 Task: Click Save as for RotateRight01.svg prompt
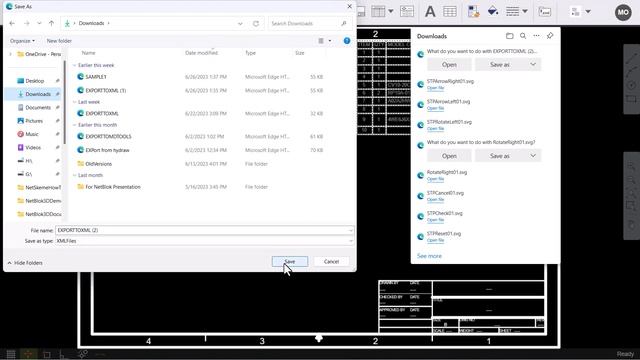tap(500, 156)
